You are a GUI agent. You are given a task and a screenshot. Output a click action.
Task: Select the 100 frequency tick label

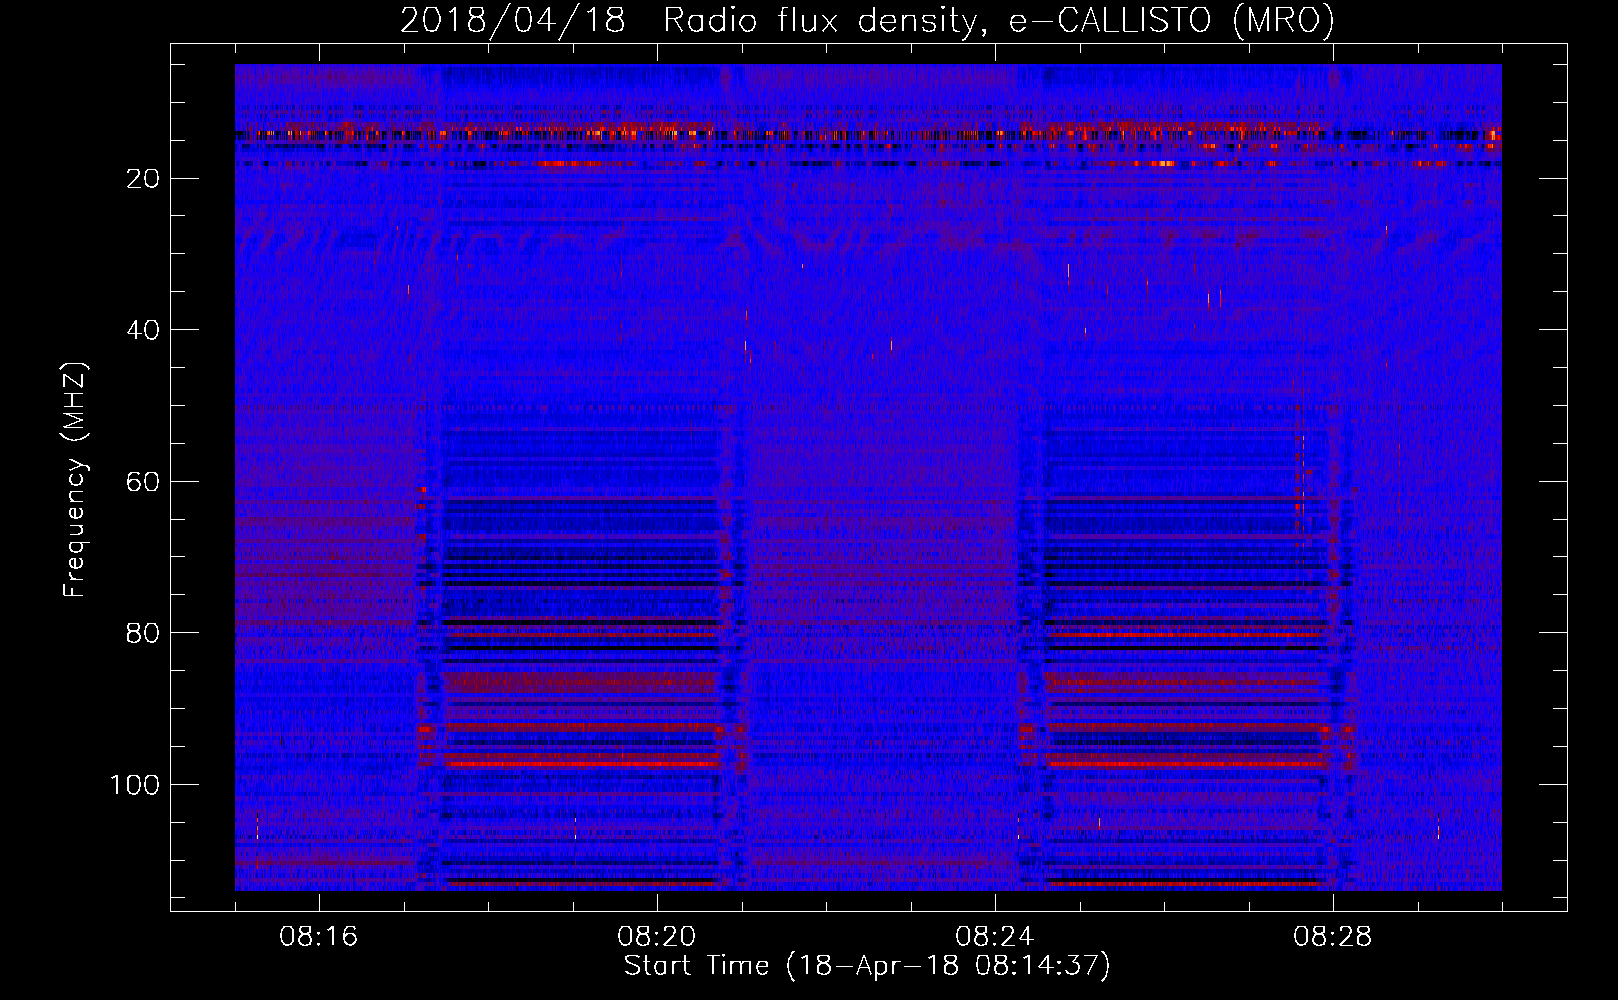click(136, 785)
